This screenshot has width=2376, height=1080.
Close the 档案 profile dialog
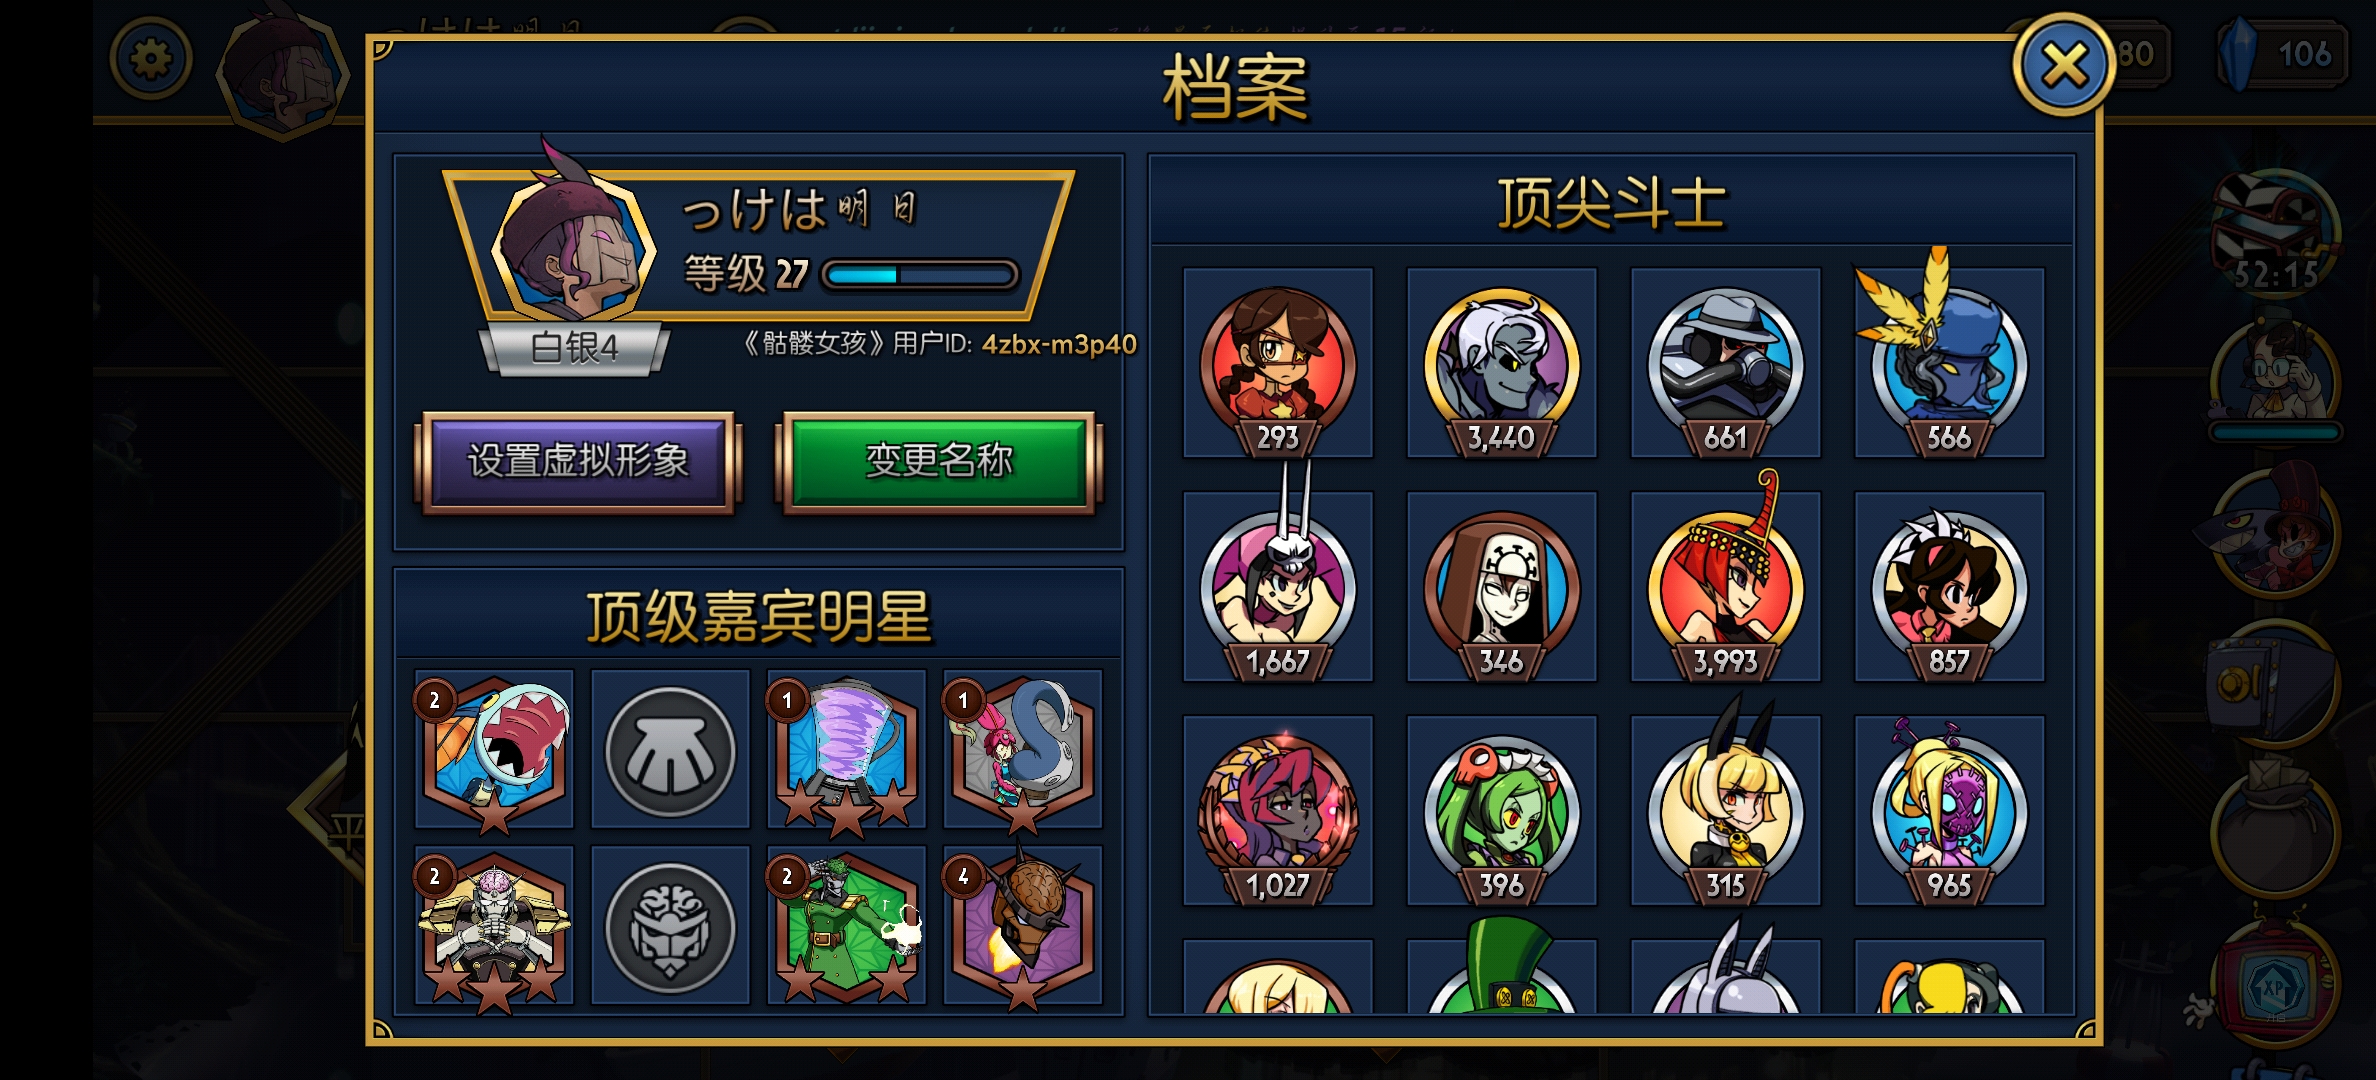pos(2064,66)
